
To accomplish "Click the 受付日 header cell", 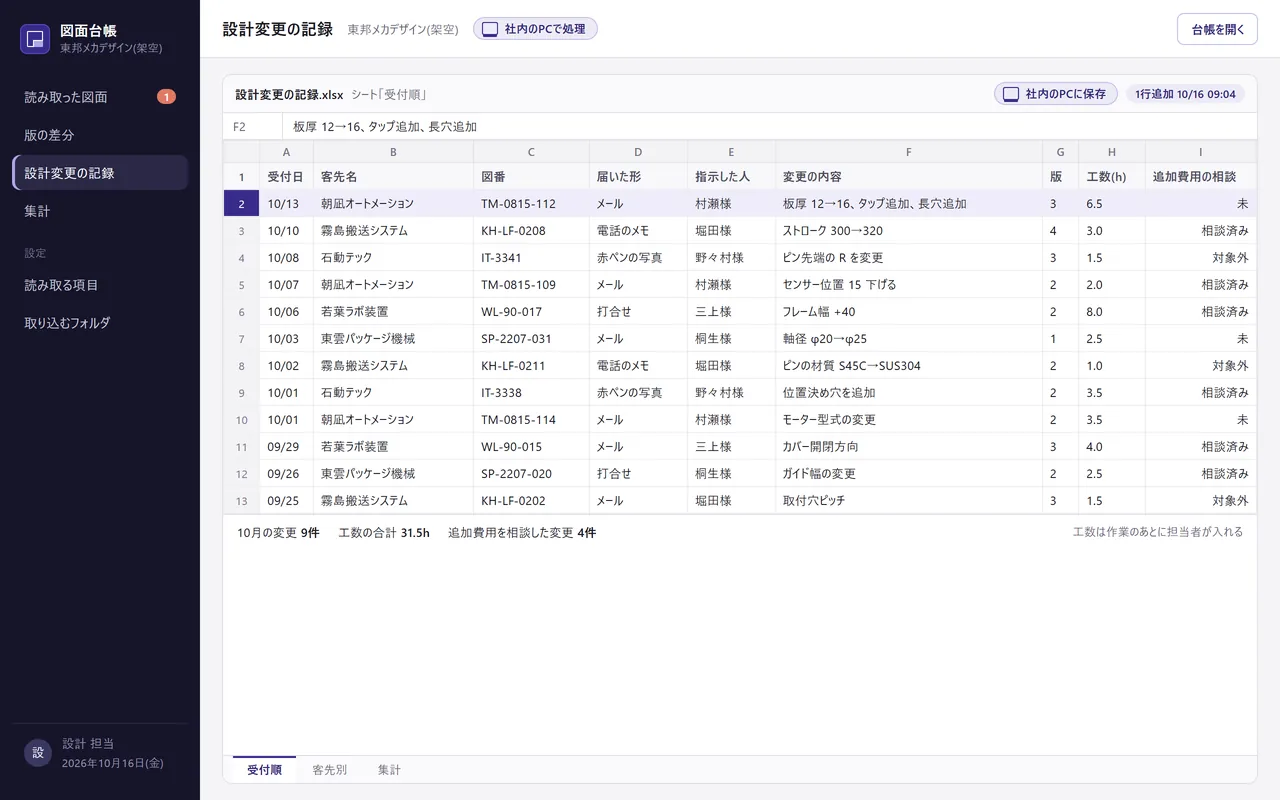I will [x=287, y=177].
